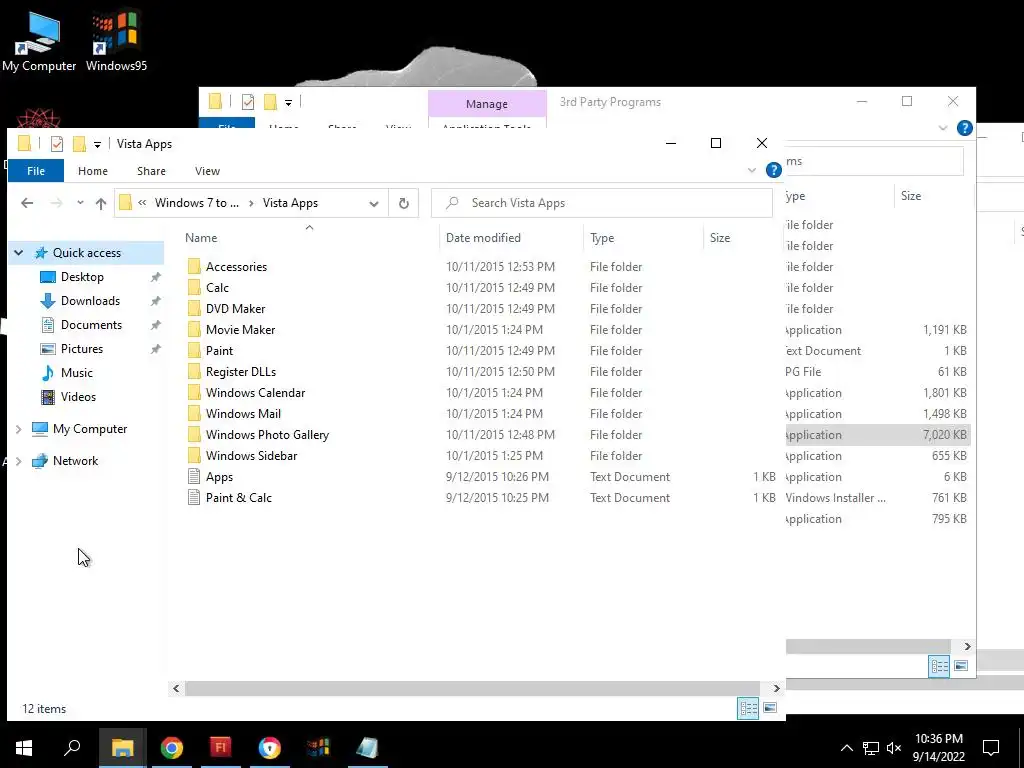The image size is (1024, 768).
Task: Select the Windows Calendar folder
Action: click(255, 392)
